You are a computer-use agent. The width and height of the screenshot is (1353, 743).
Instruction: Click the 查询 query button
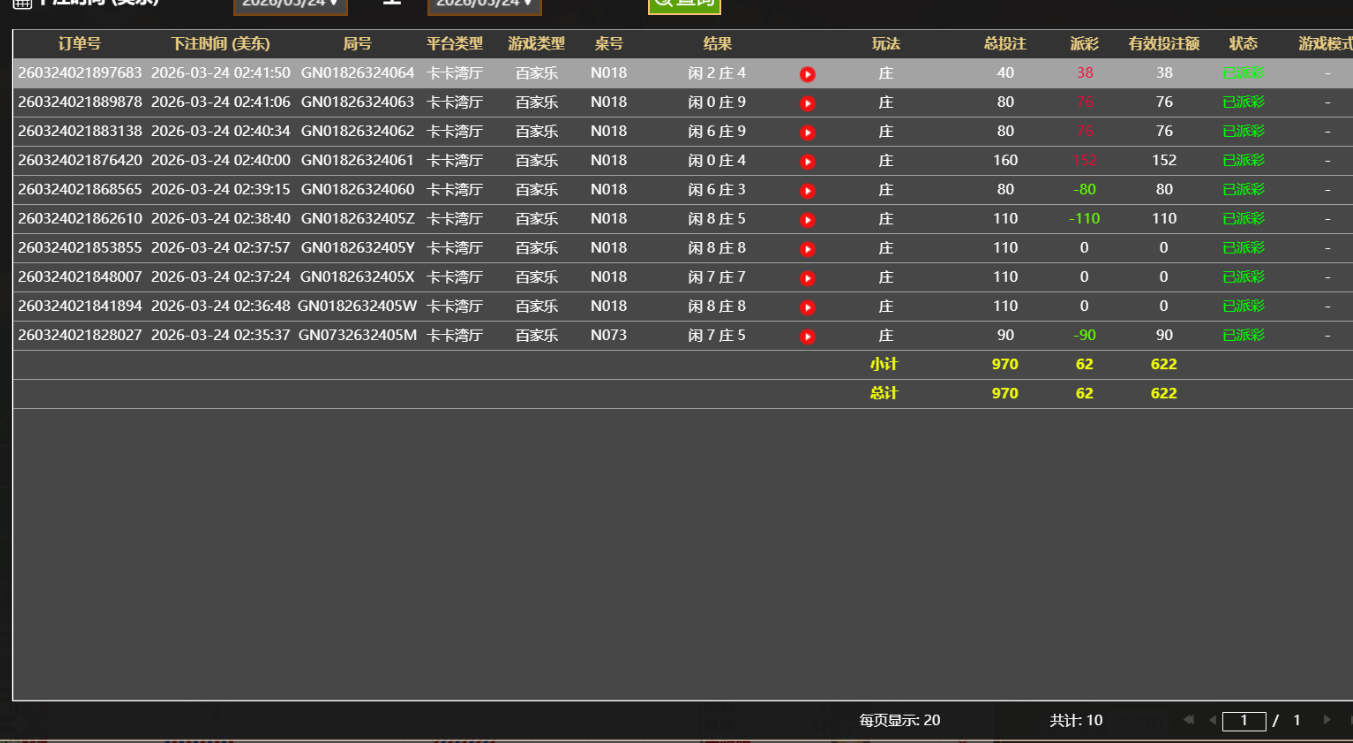(x=684, y=5)
